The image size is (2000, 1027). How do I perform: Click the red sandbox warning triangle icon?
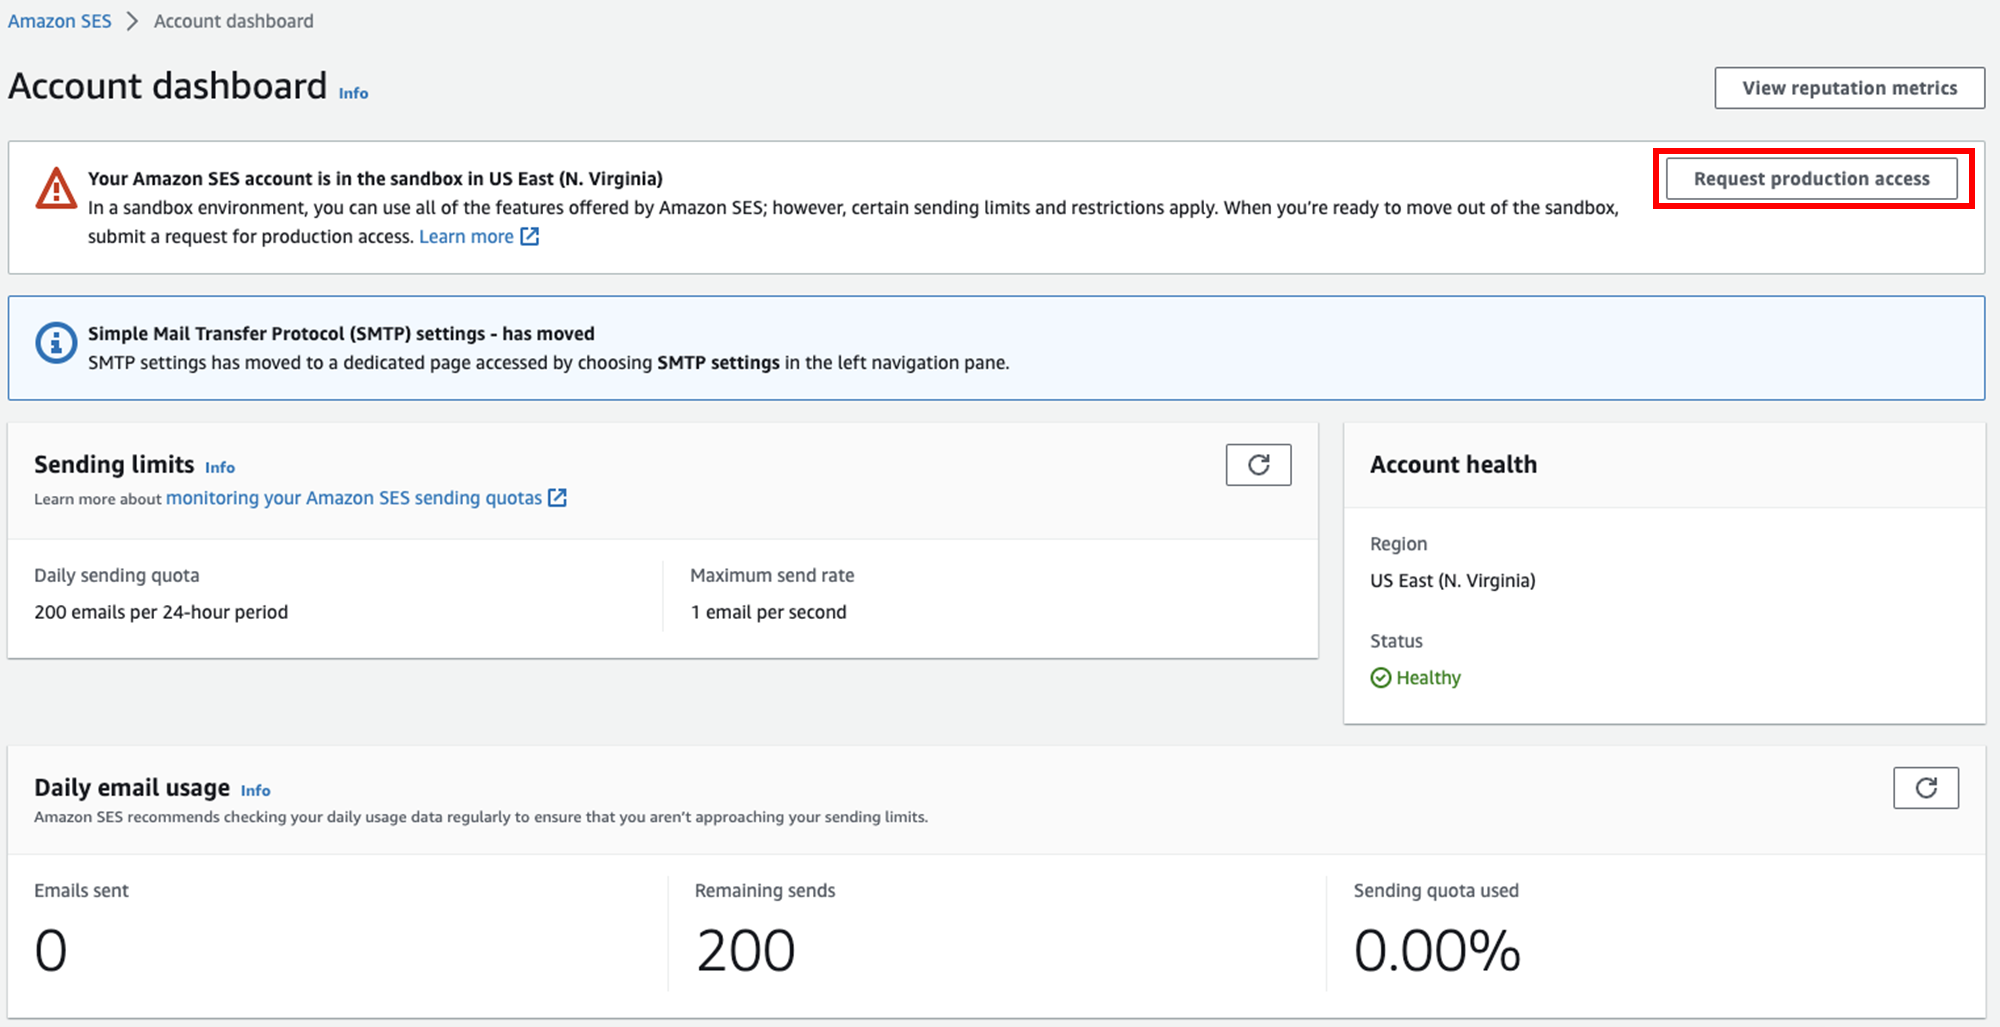(56, 188)
